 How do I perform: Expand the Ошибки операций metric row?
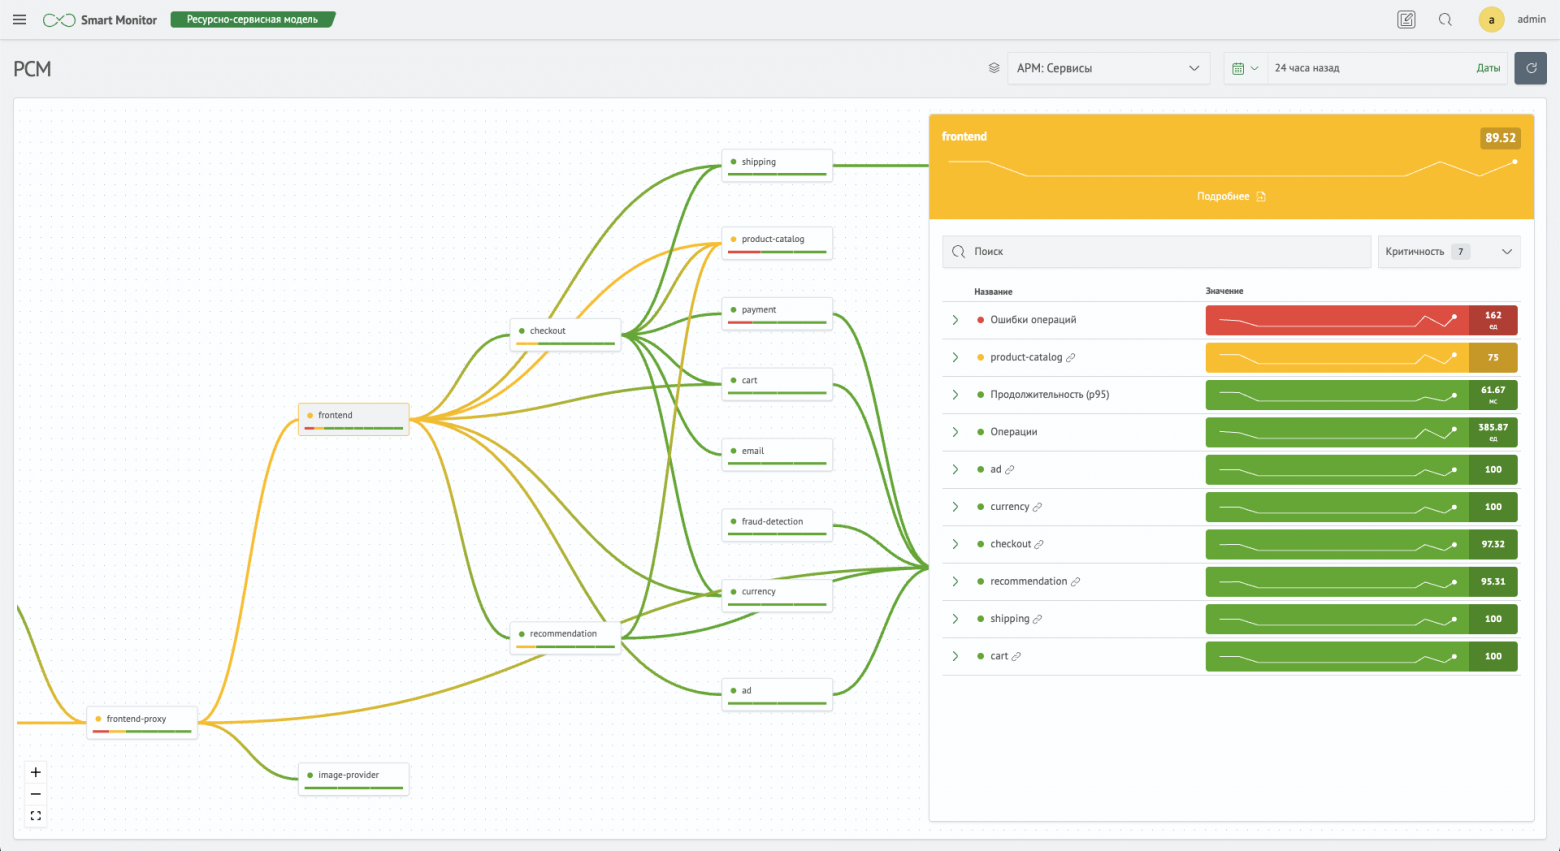tap(955, 320)
